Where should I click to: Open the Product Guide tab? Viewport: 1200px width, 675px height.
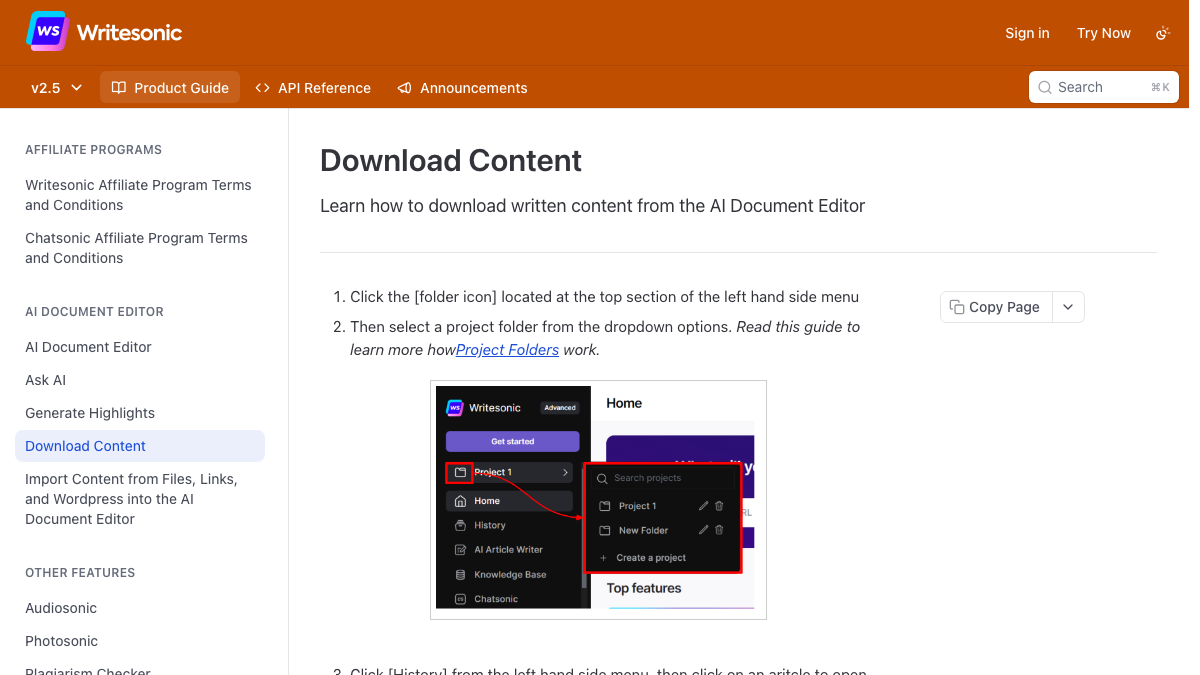[170, 88]
